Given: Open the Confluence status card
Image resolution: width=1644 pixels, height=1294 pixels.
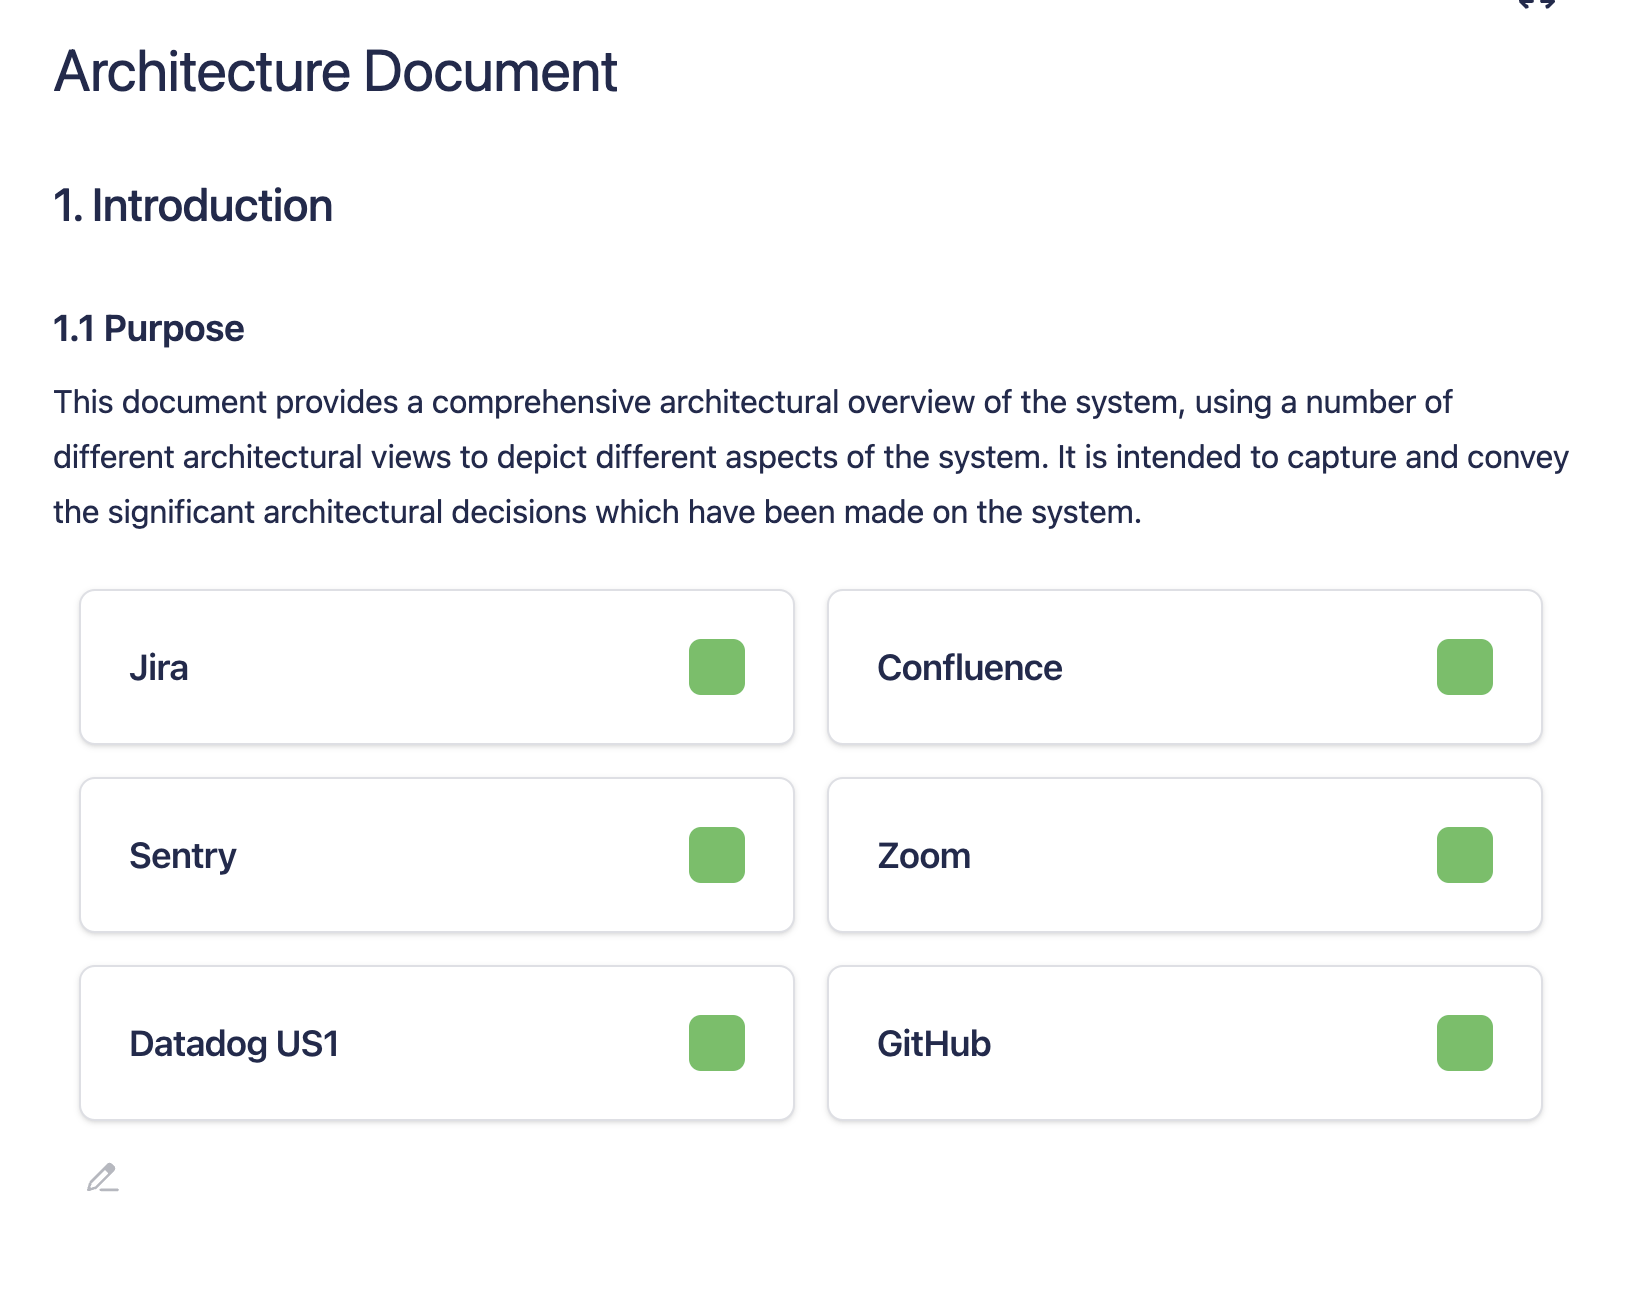Looking at the screenshot, I should (1184, 667).
